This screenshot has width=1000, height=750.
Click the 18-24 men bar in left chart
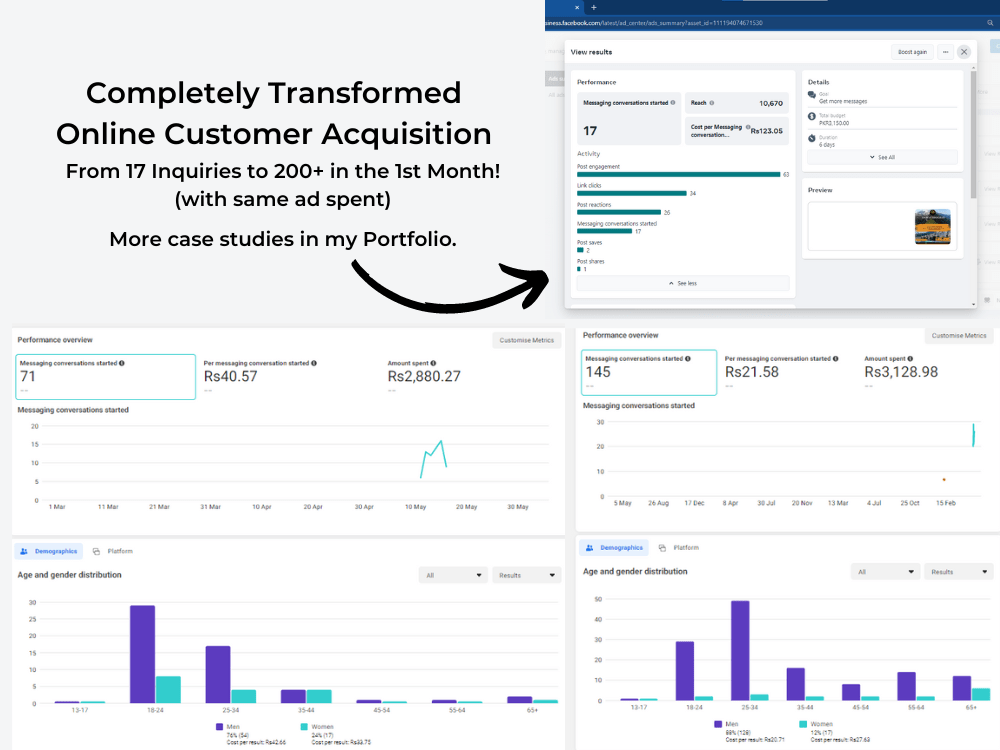(142, 654)
